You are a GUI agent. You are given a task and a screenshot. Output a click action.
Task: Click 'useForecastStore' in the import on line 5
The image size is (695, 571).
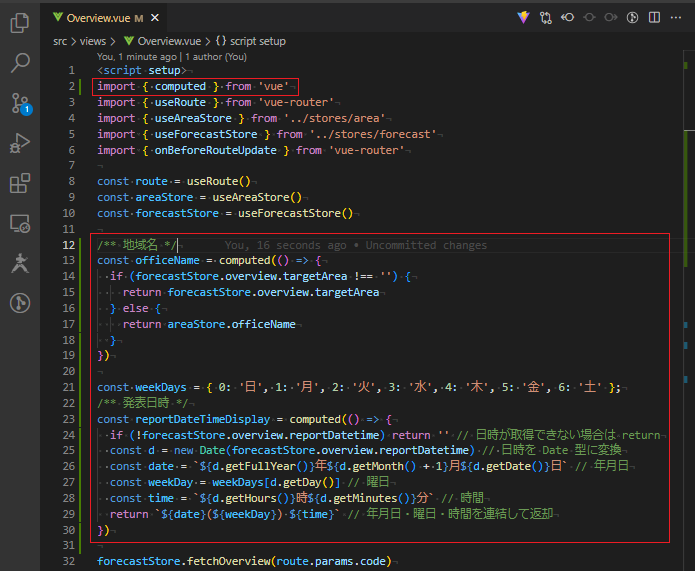(206, 134)
